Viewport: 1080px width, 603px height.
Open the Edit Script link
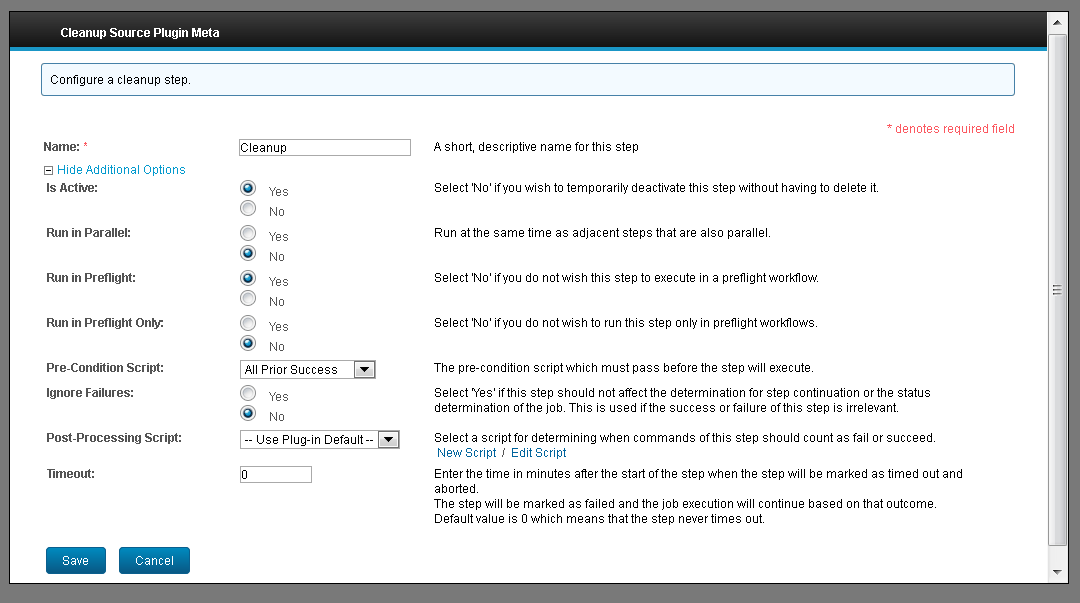click(x=538, y=452)
